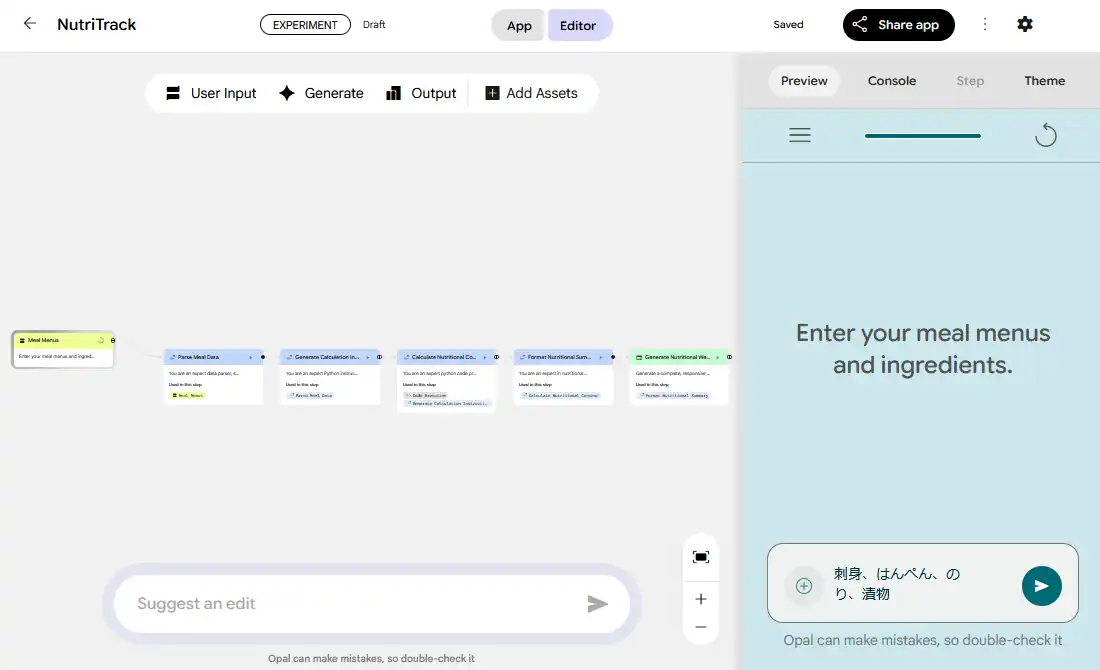
Task: Open the Console tab
Action: click(891, 81)
